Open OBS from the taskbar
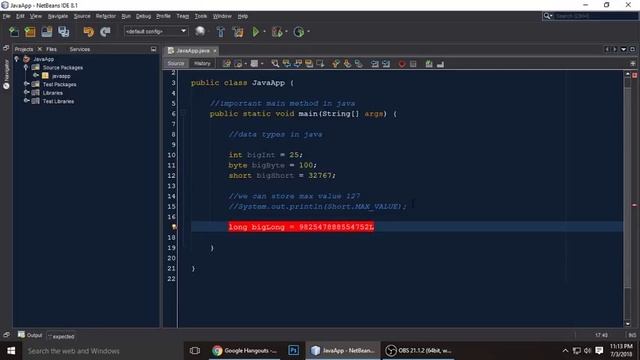The height and width of the screenshot is (360, 640). click(419, 351)
